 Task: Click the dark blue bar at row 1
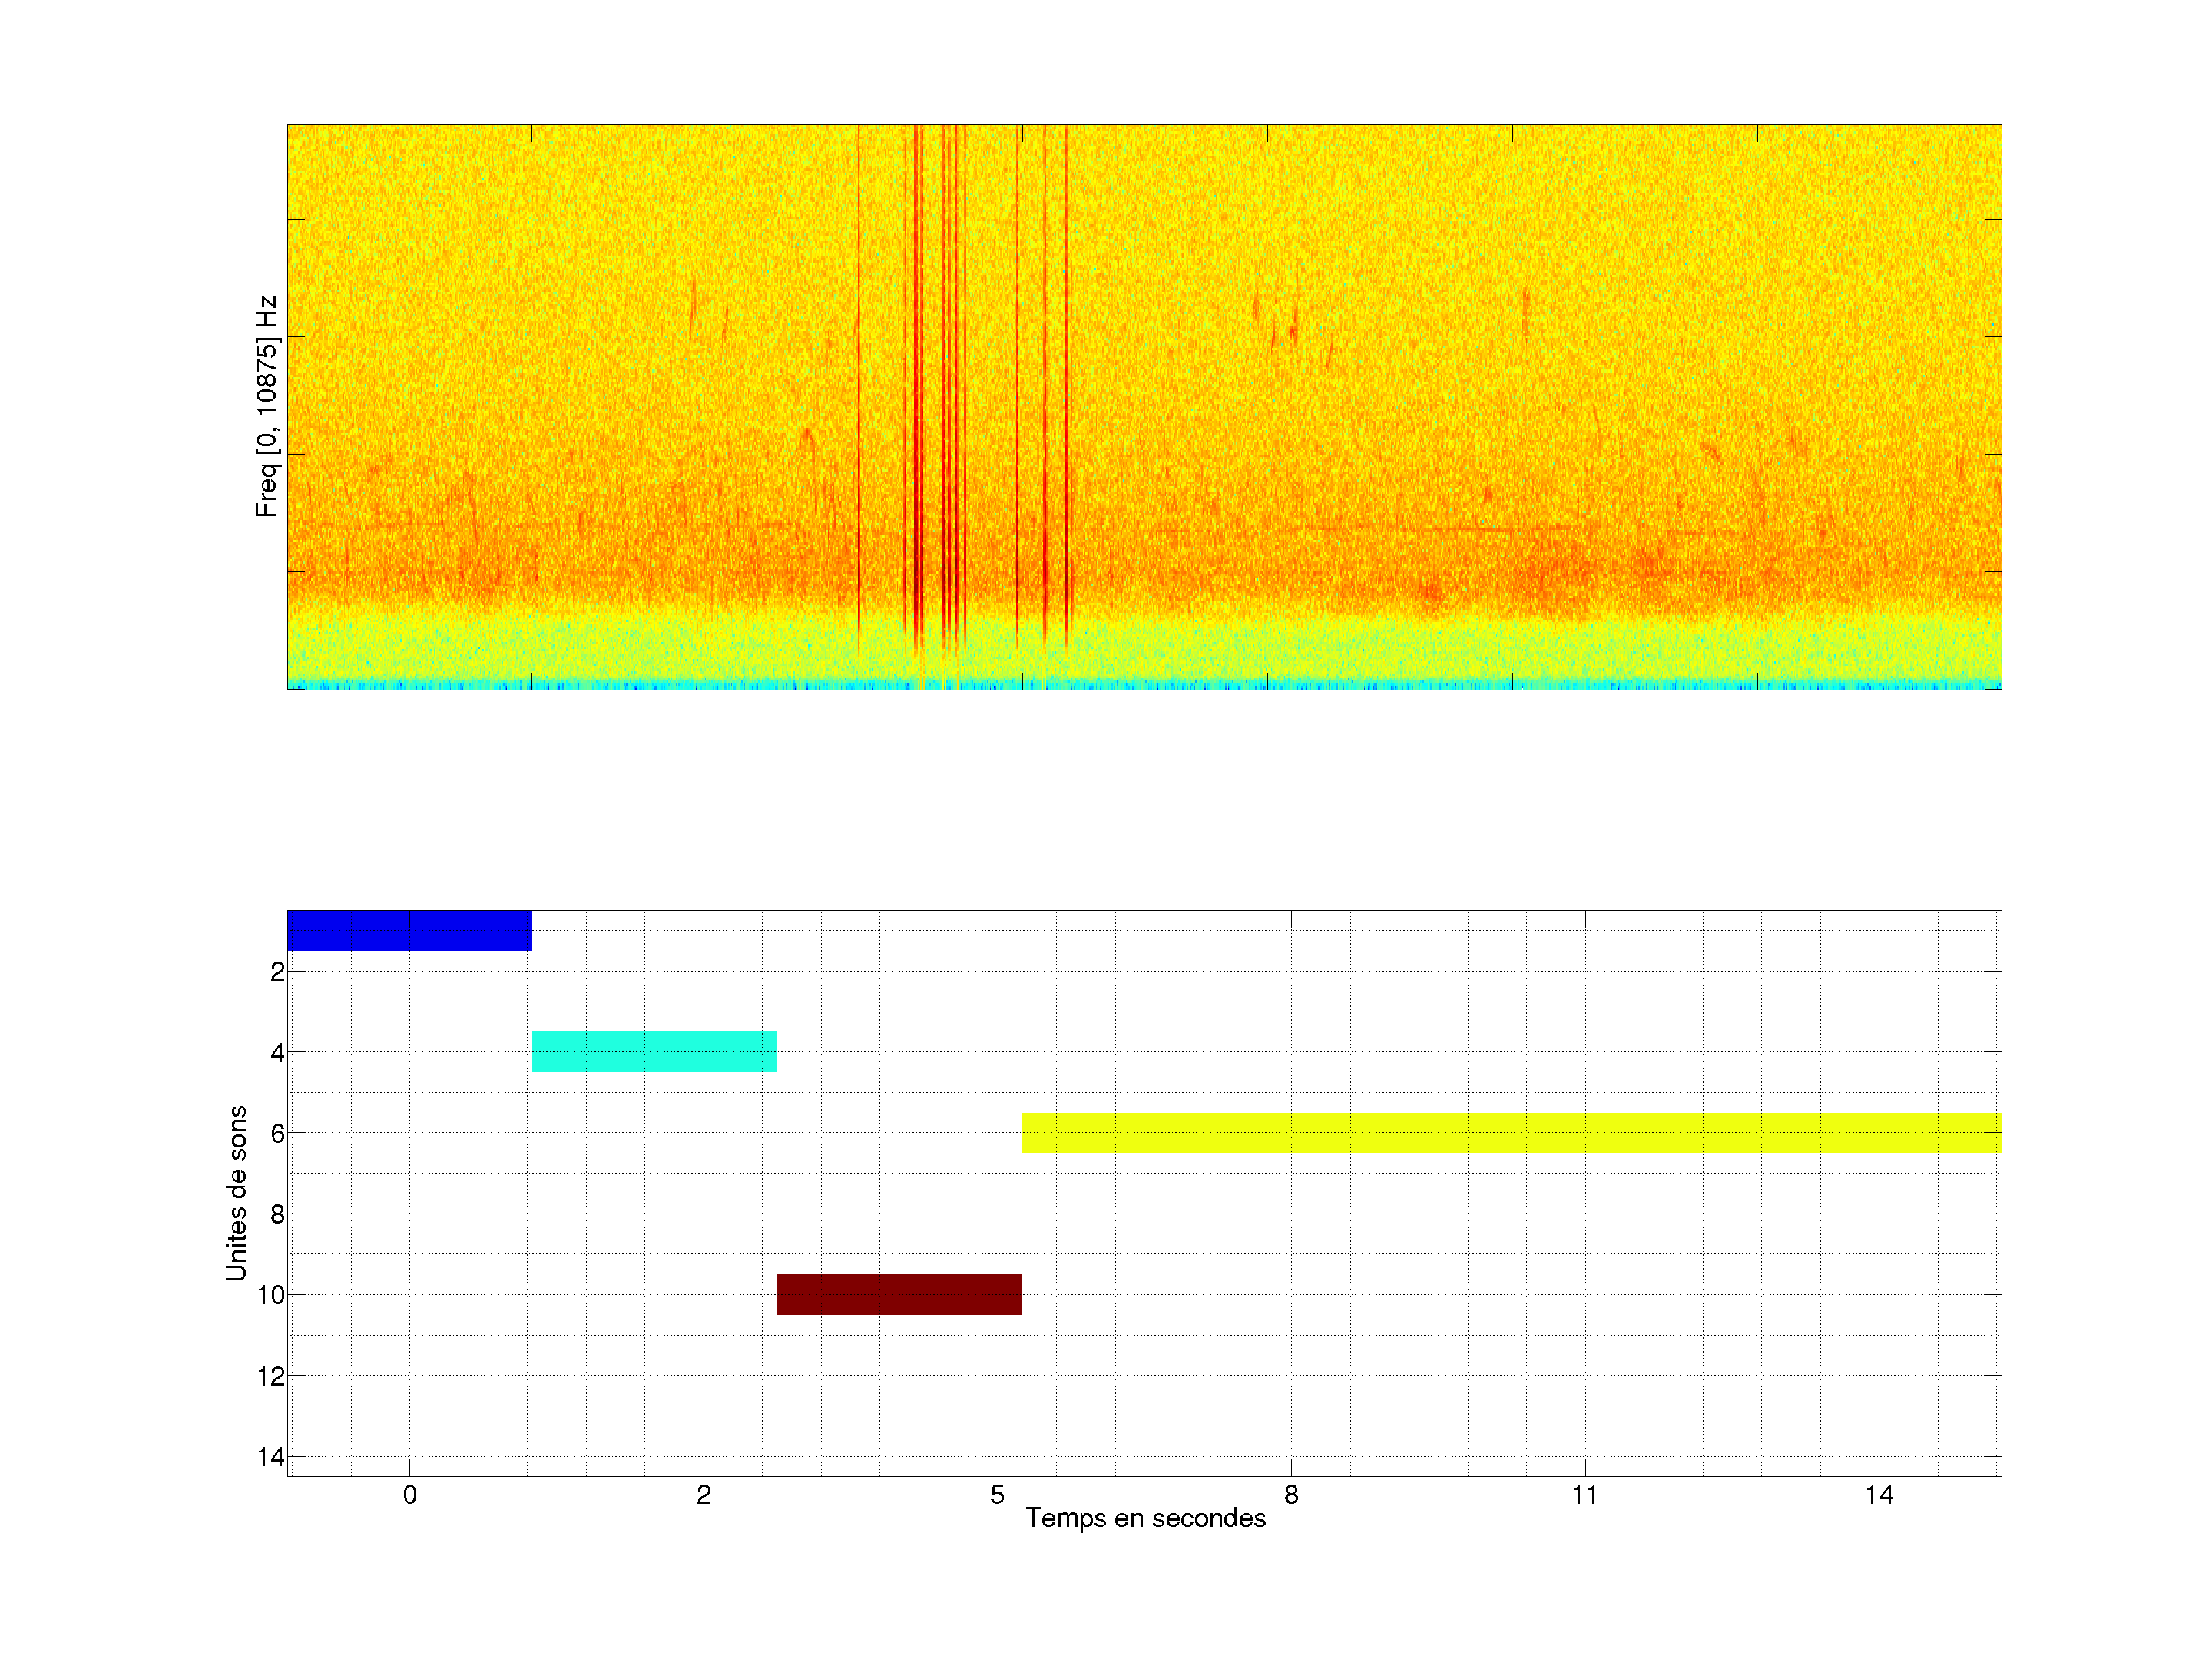(x=409, y=930)
